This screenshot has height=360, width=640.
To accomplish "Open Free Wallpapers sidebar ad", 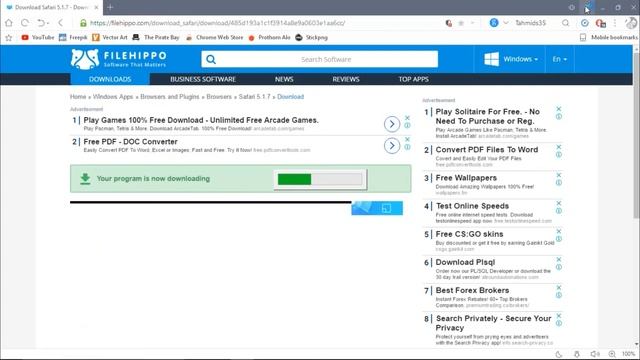I will (466, 178).
